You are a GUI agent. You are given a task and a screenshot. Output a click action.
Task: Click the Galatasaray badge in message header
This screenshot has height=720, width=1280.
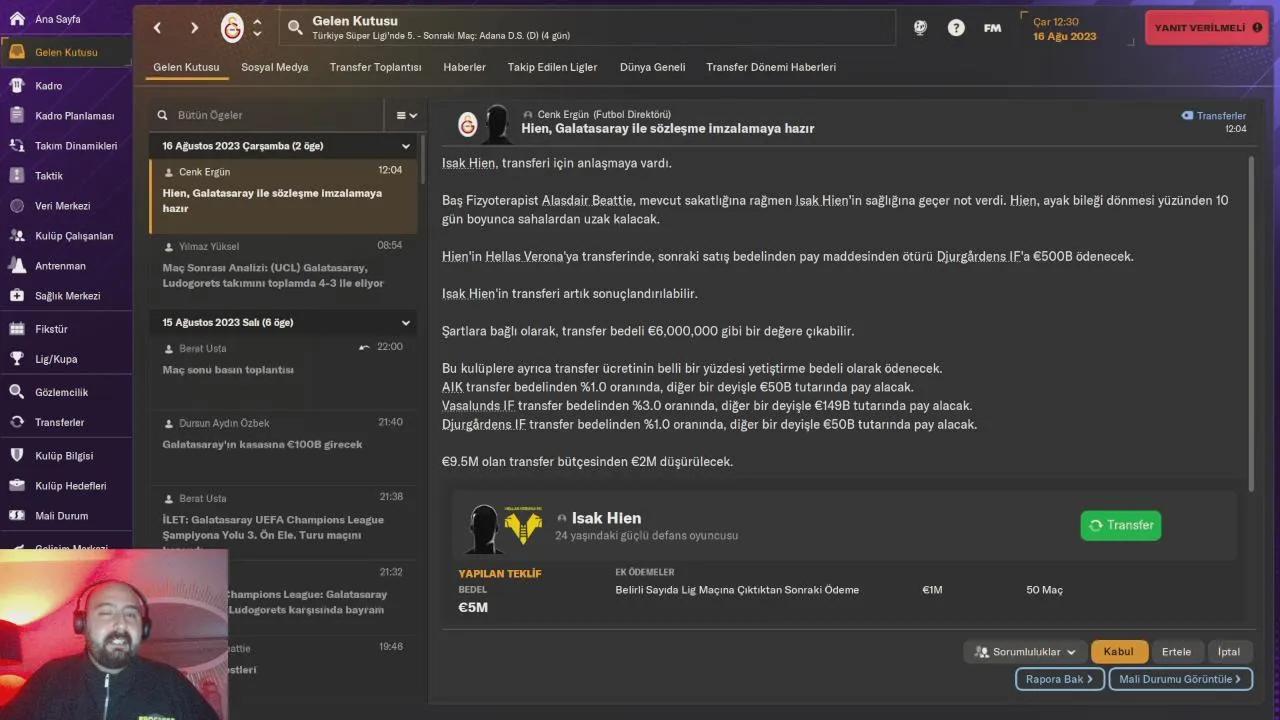[x=468, y=124]
